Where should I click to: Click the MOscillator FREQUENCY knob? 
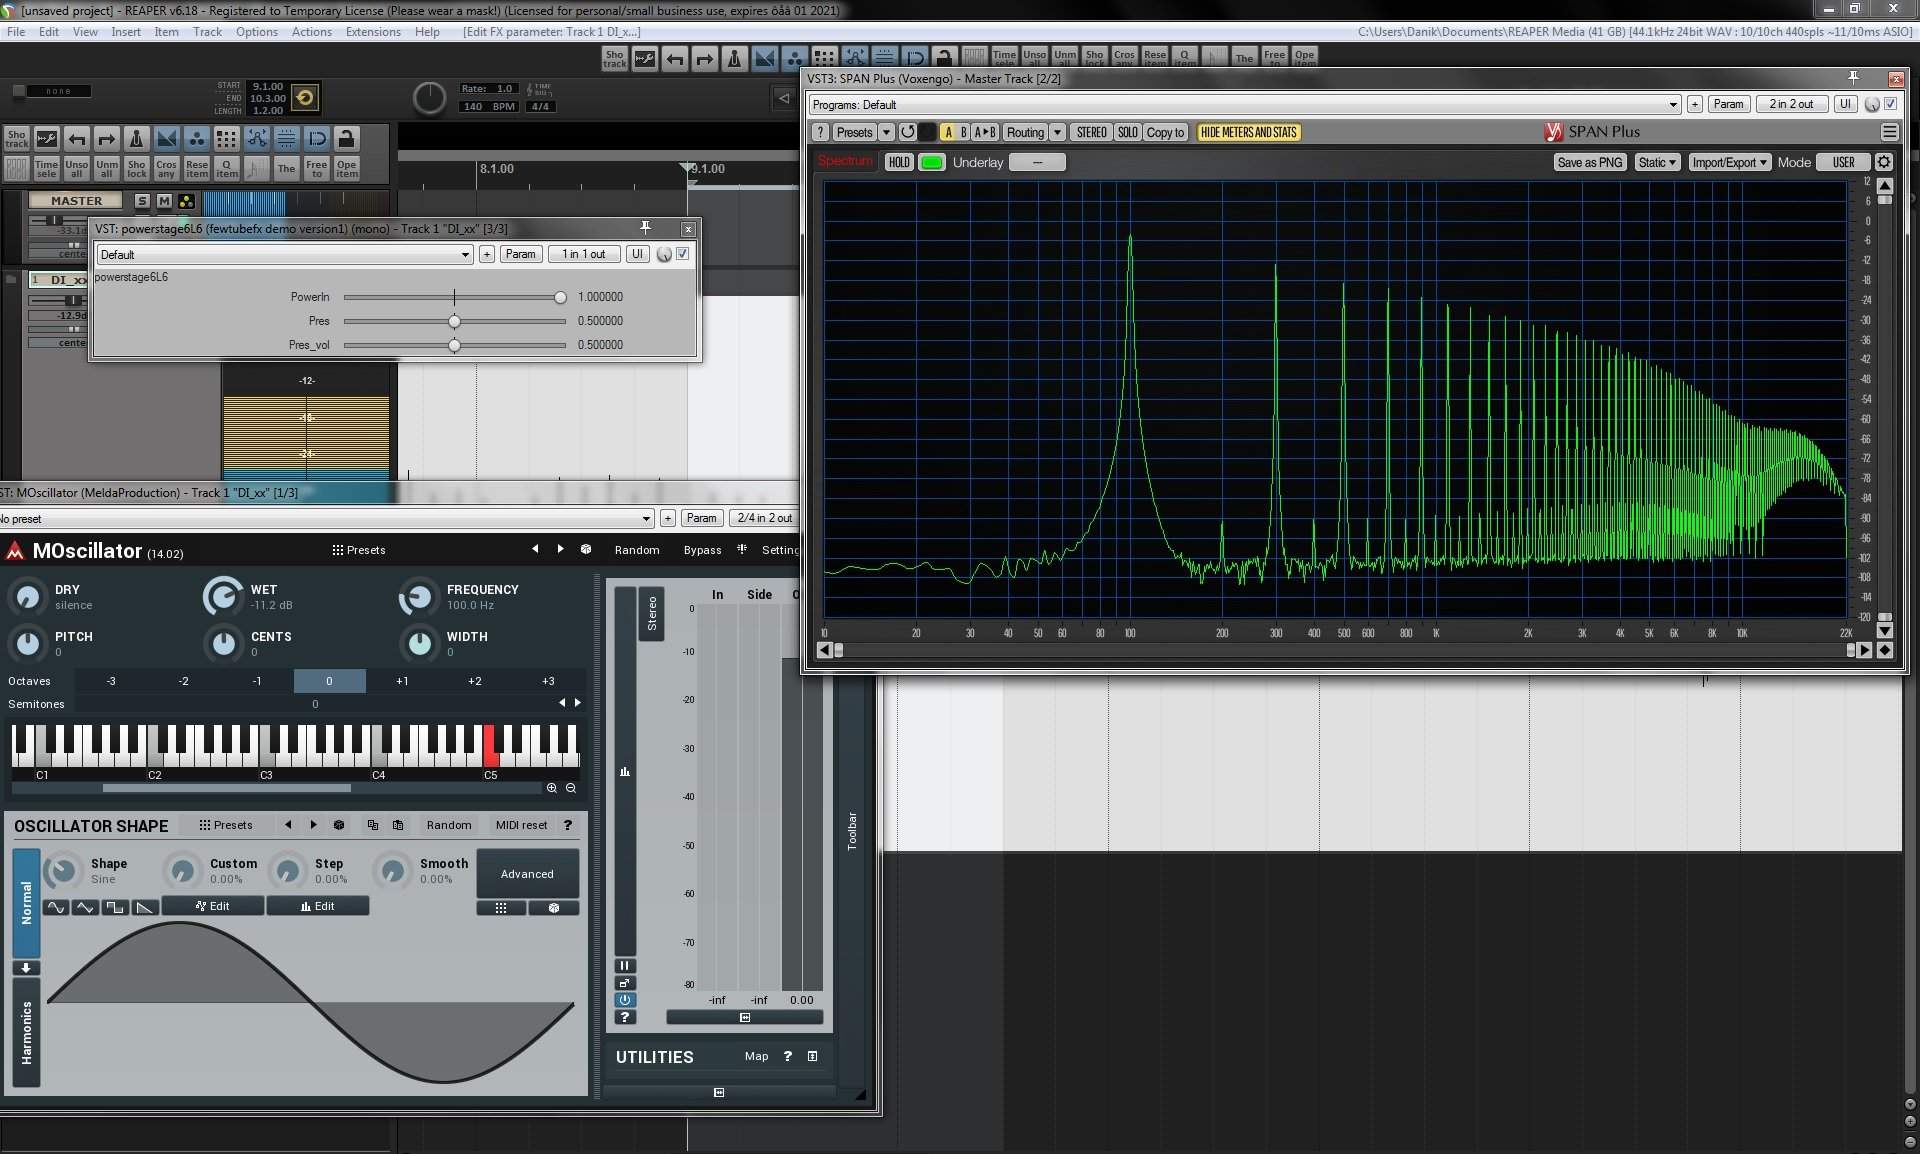[x=417, y=597]
